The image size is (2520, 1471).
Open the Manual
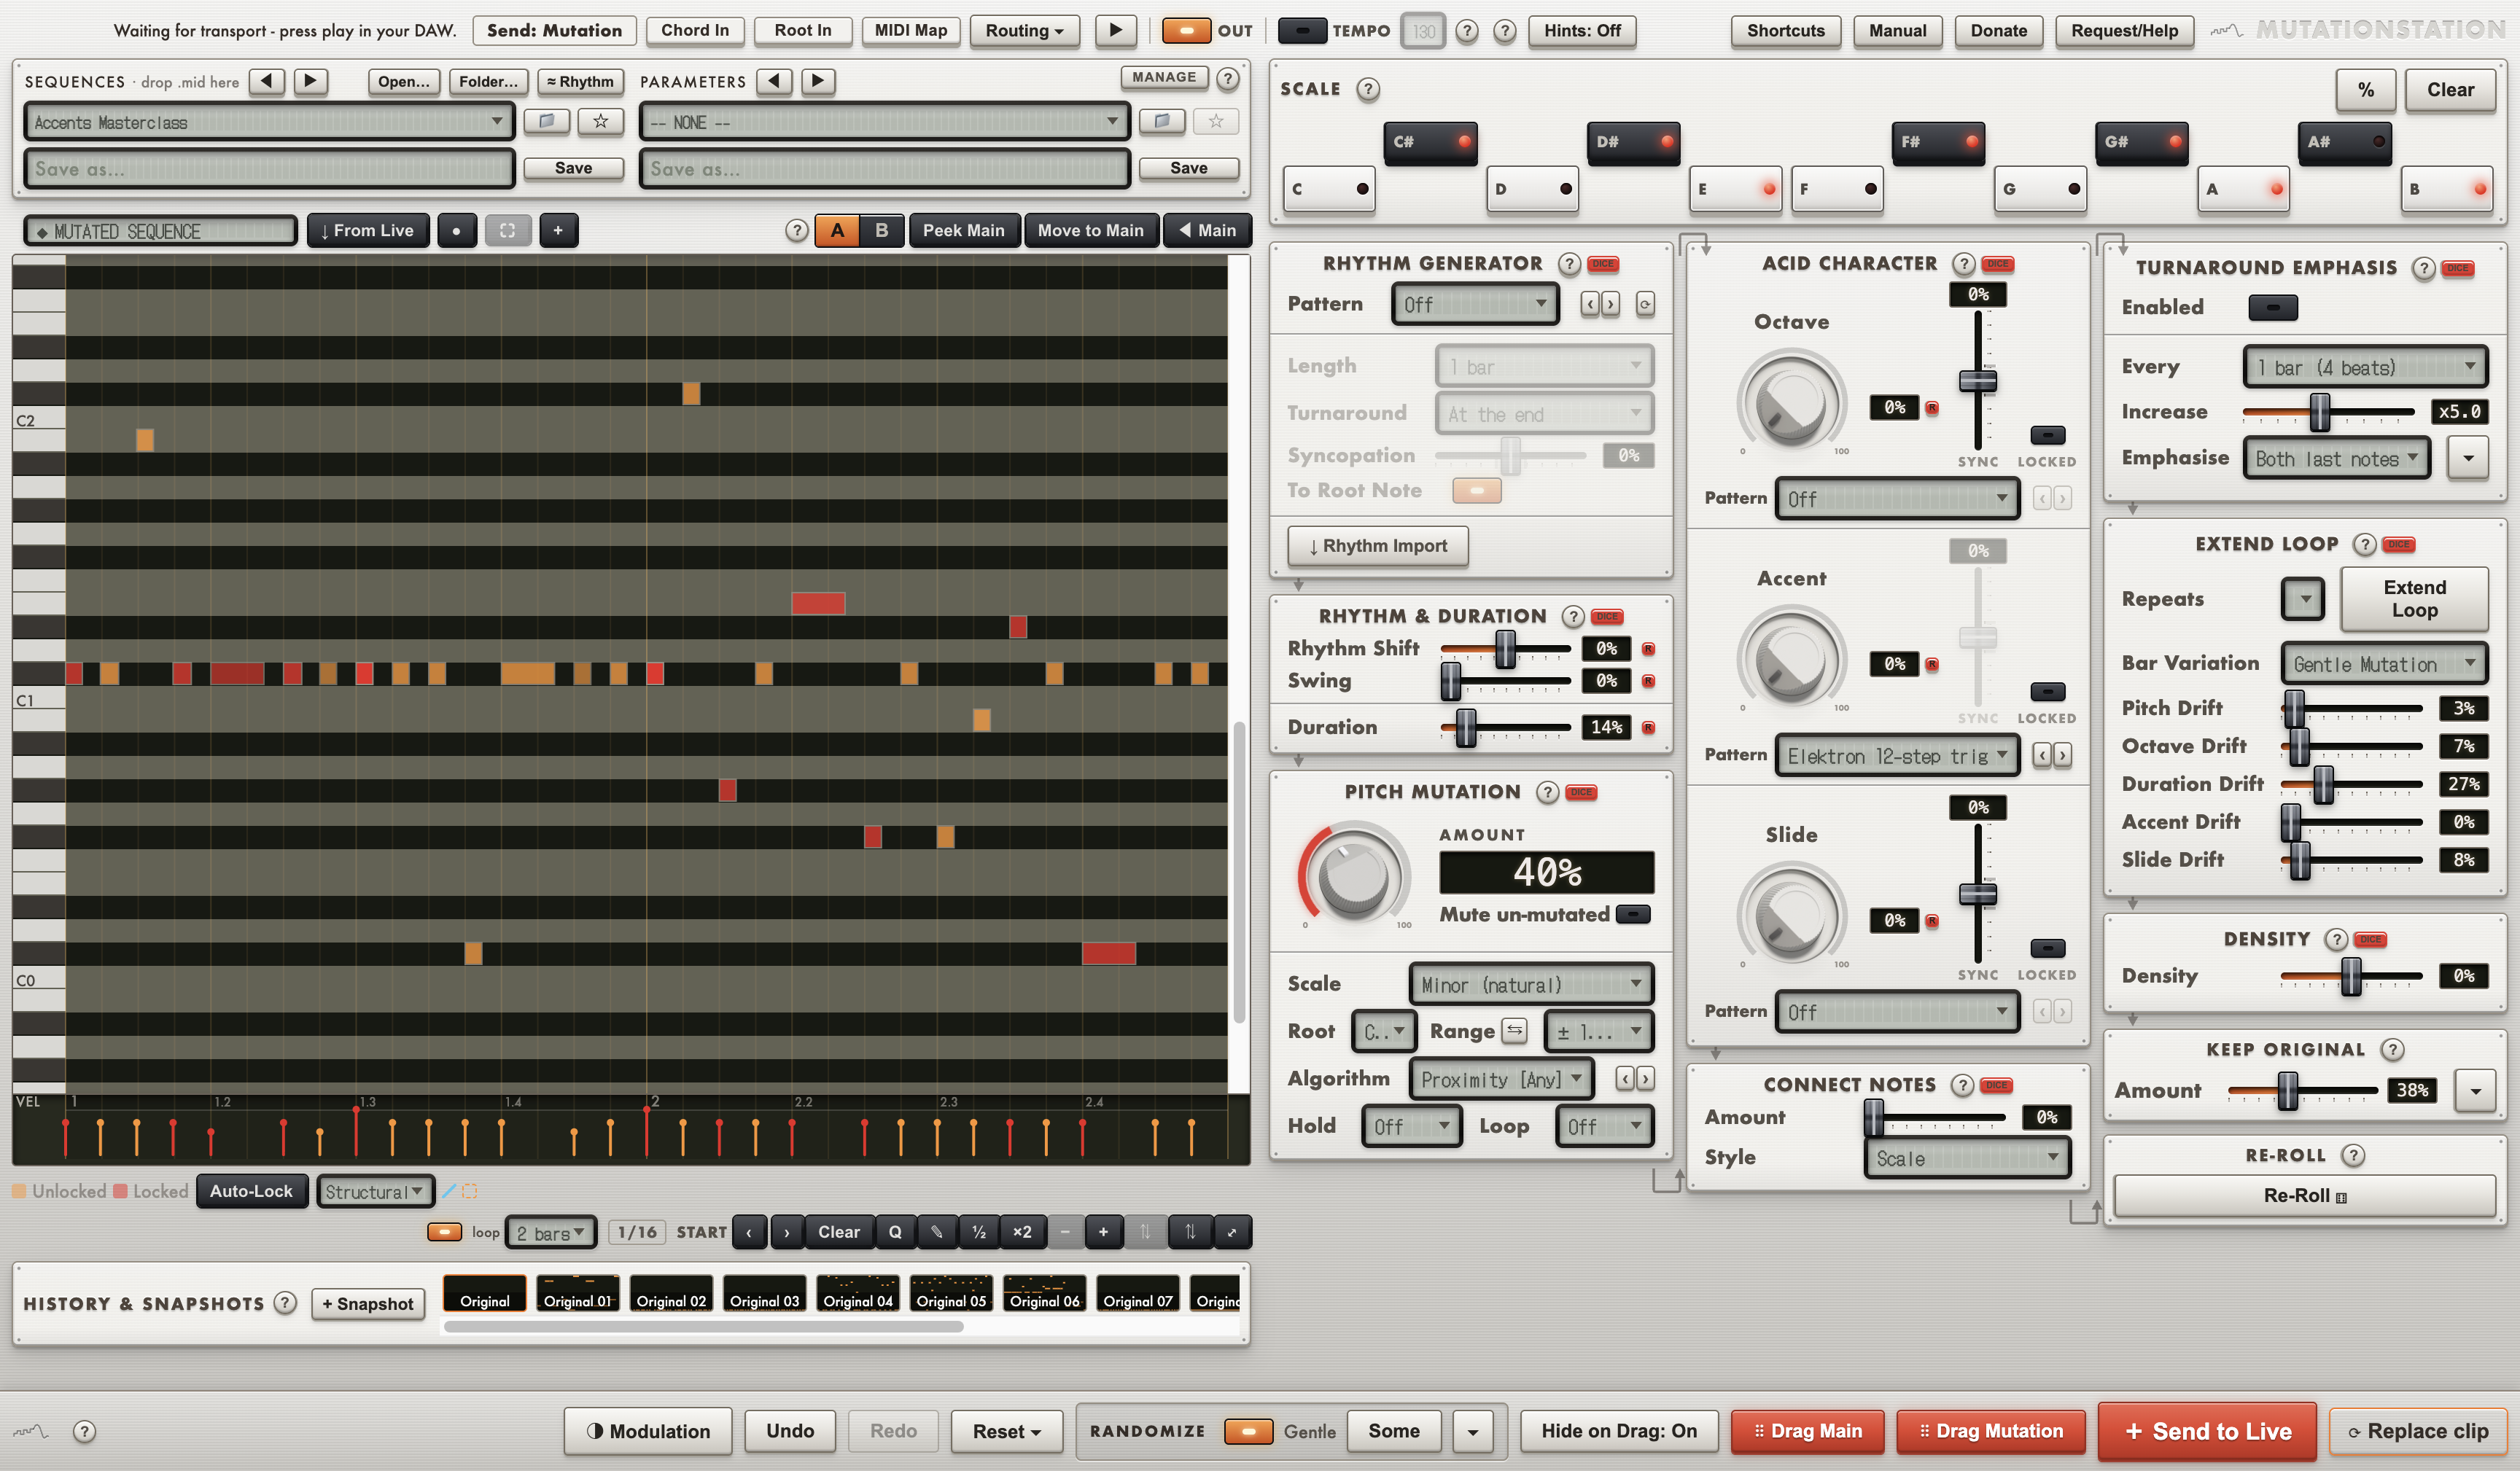click(1897, 31)
